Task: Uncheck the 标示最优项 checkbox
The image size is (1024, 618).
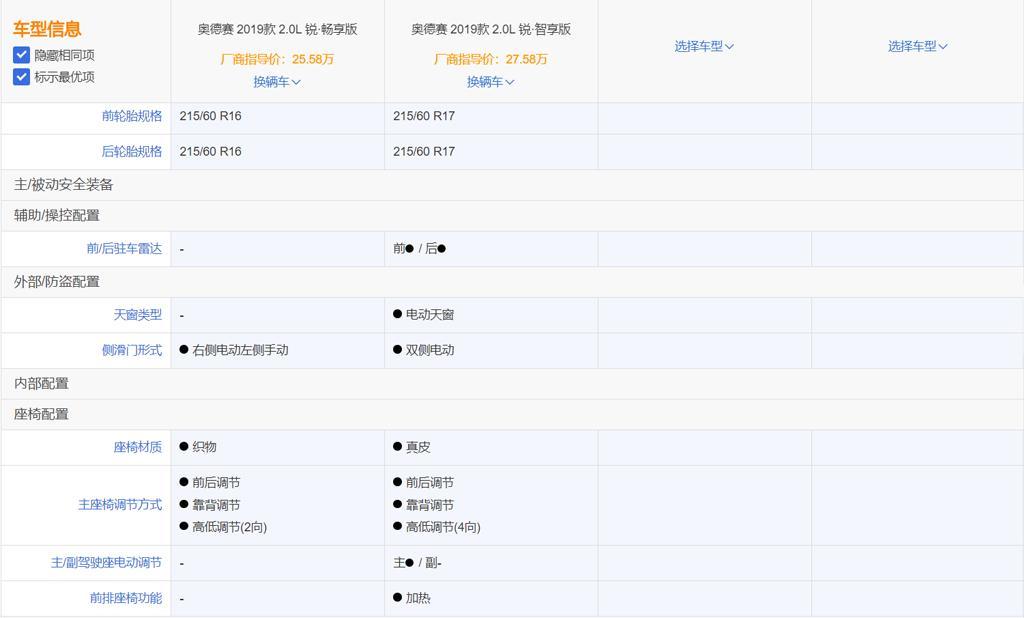Action: coord(22,76)
